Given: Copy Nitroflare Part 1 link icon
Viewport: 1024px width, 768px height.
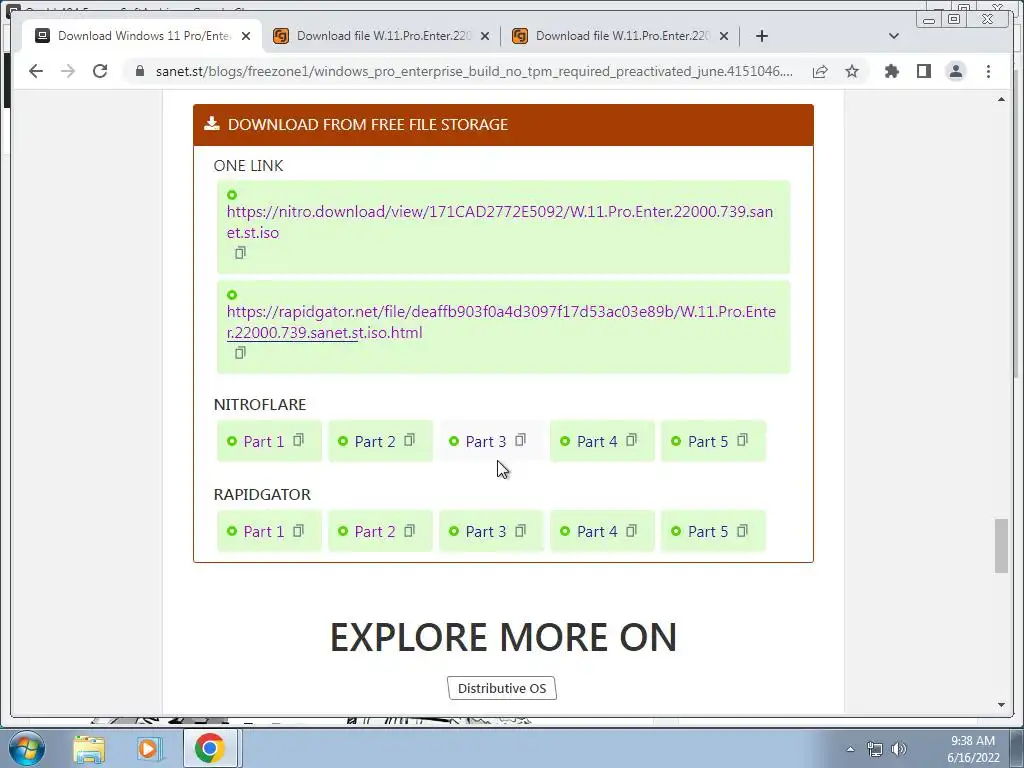Looking at the screenshot, I should point(298,440).
